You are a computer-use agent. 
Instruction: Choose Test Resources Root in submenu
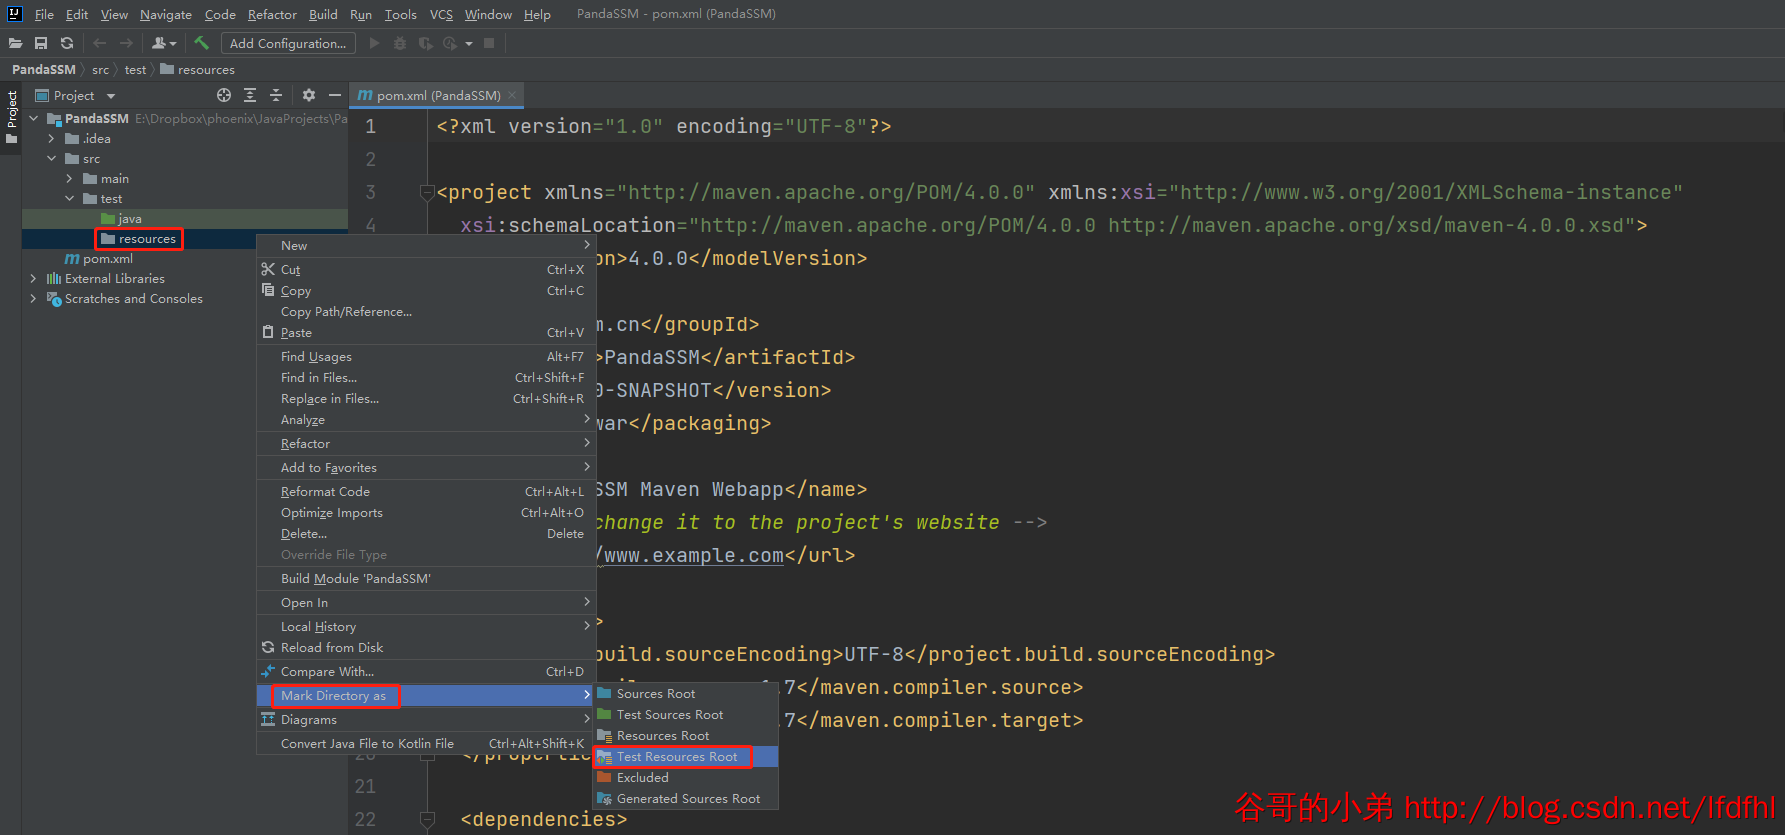(x=685, y=756)
